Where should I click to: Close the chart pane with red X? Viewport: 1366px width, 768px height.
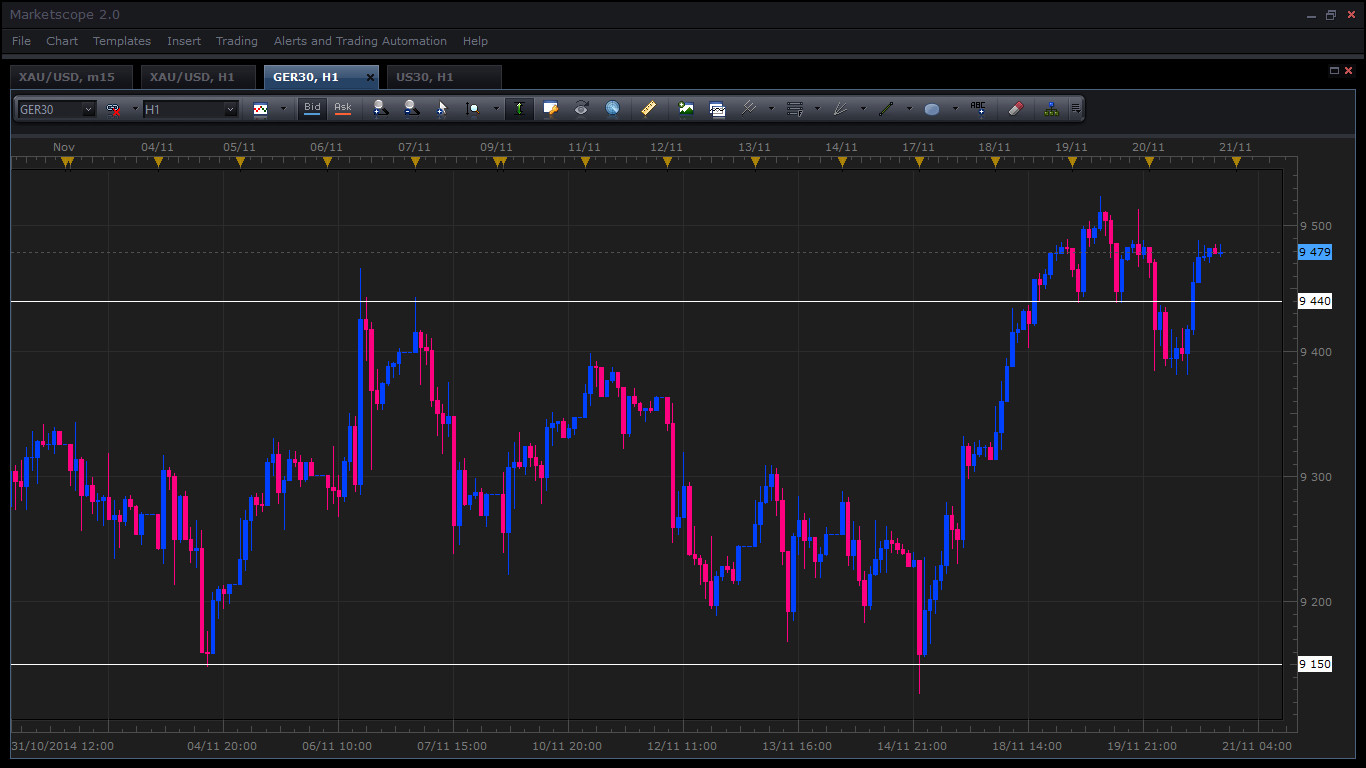click(1348, 70)
